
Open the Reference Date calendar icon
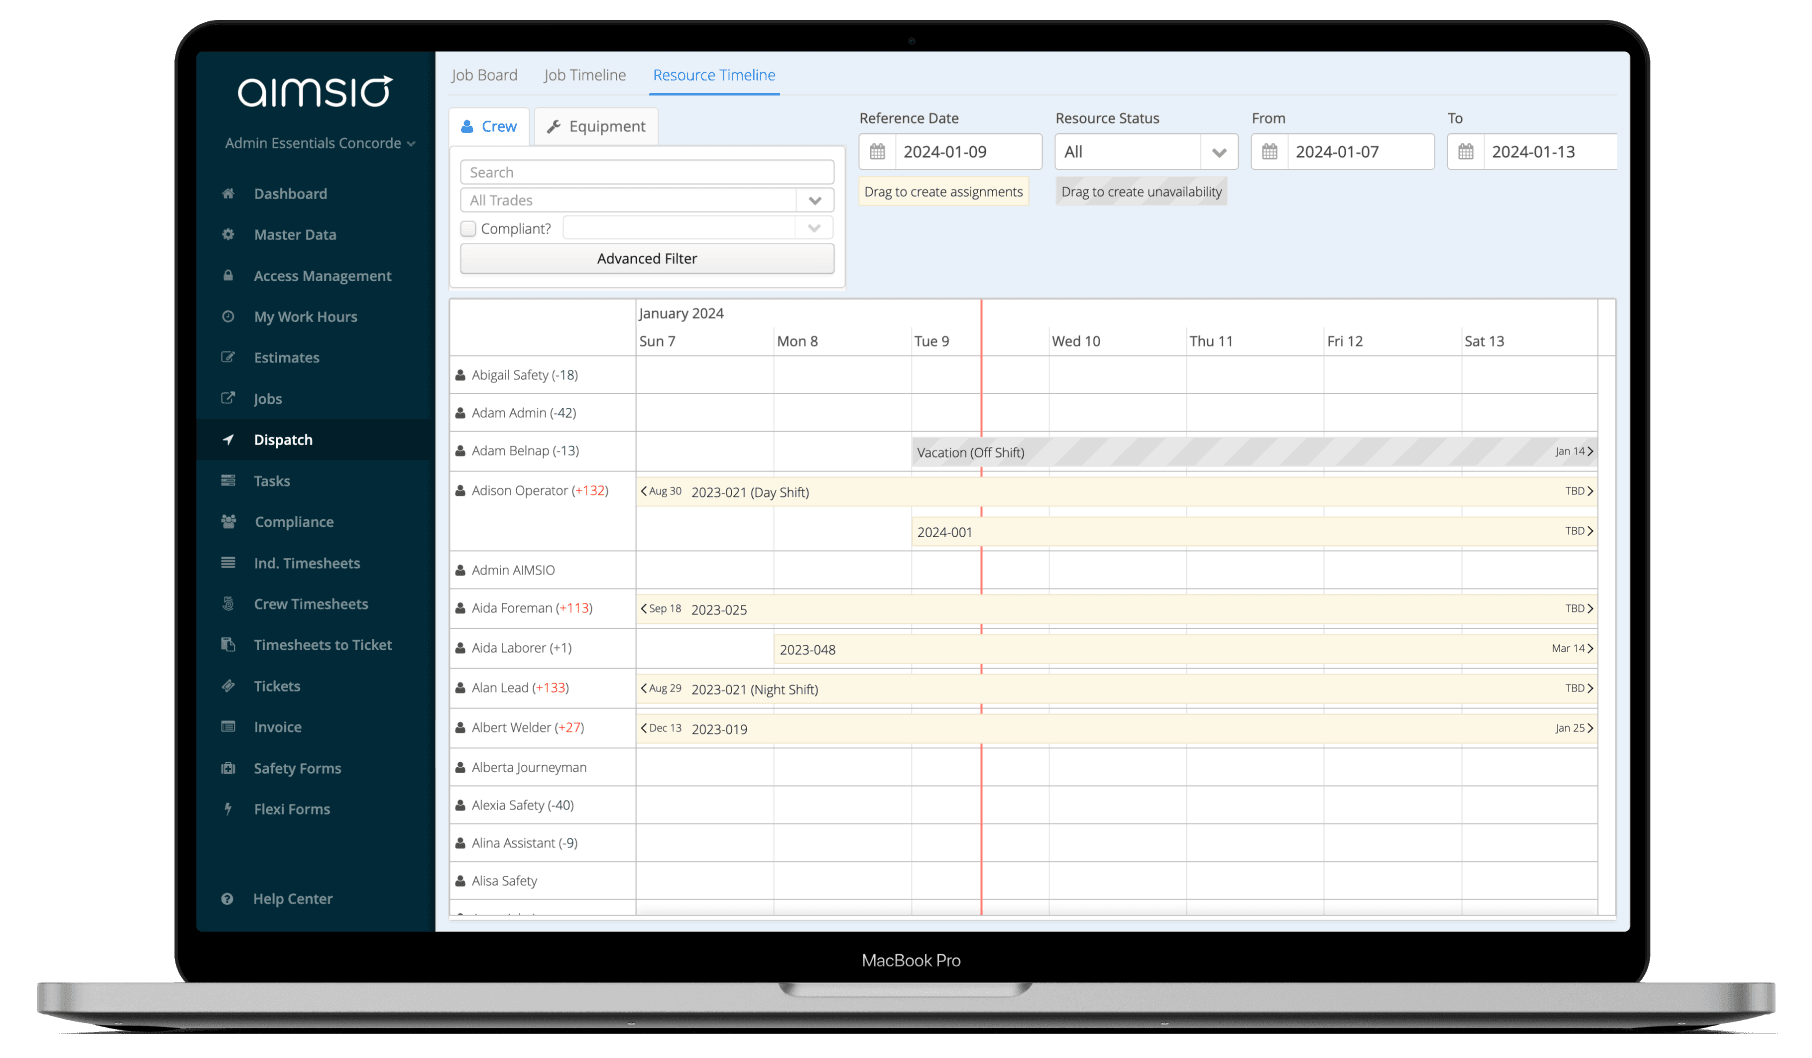(x=877, y=152)
